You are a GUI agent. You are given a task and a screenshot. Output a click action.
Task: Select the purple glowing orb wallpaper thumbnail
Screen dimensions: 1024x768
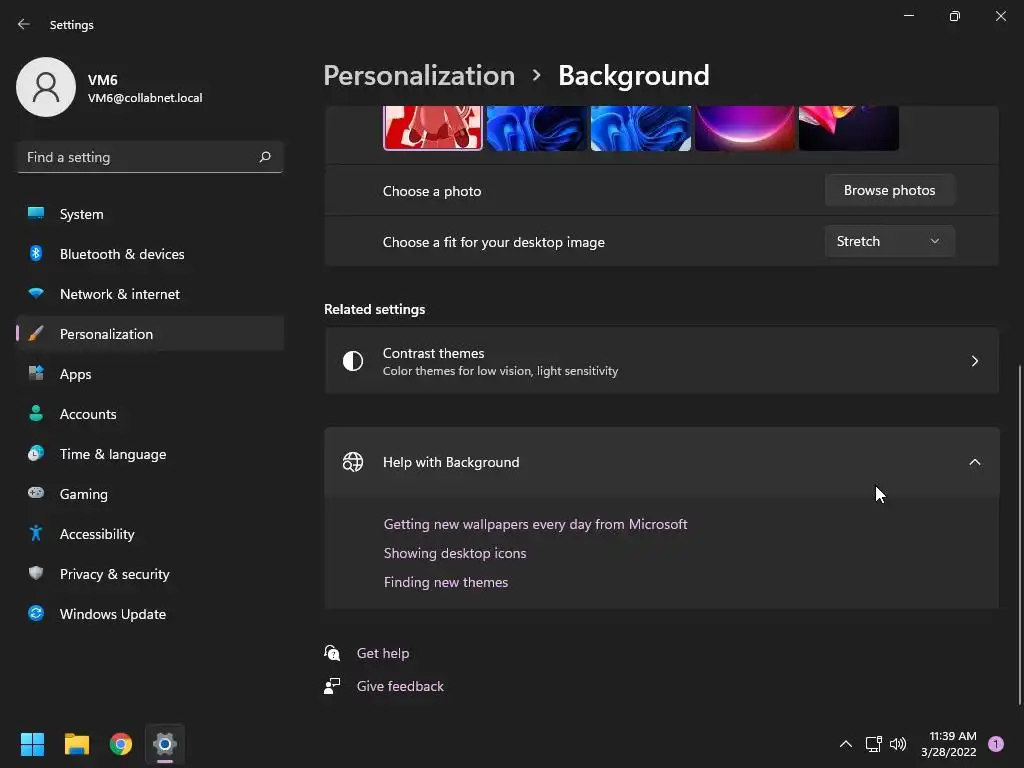(745, 129)
